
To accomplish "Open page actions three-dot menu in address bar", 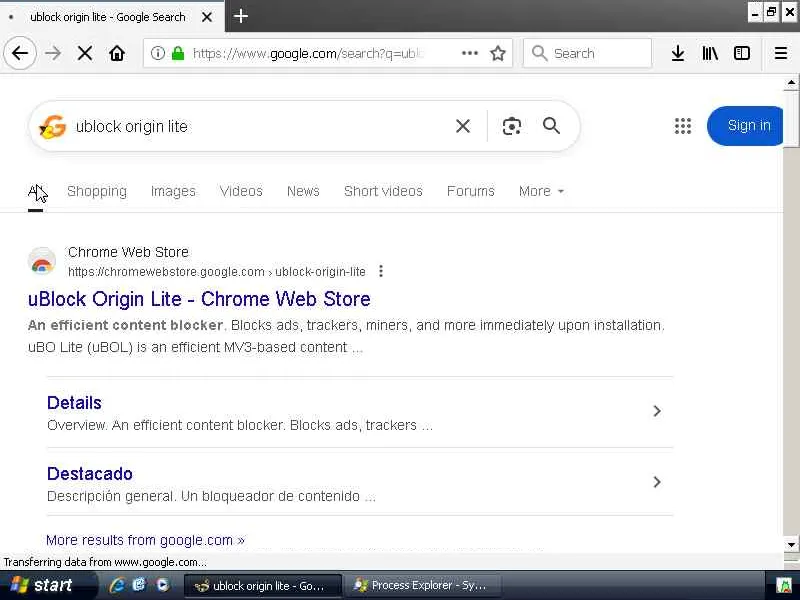I will pyautogui.click(x=469, y=53).
